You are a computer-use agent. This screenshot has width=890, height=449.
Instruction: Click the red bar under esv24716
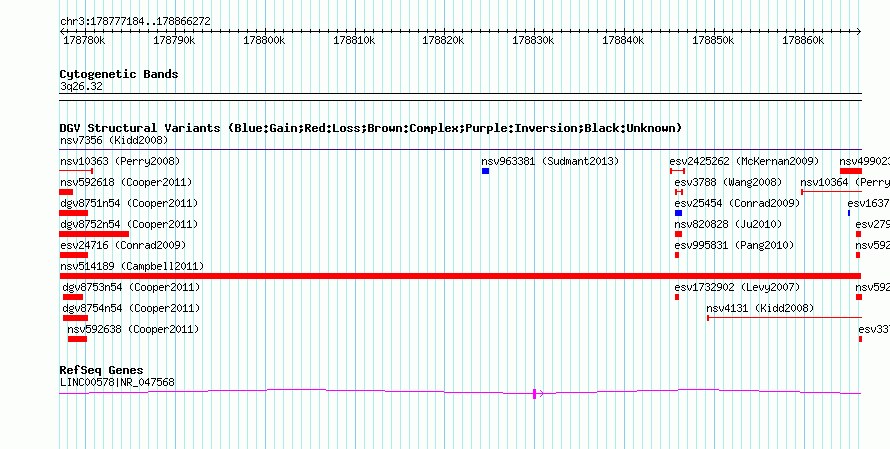[x=73, y=255]
